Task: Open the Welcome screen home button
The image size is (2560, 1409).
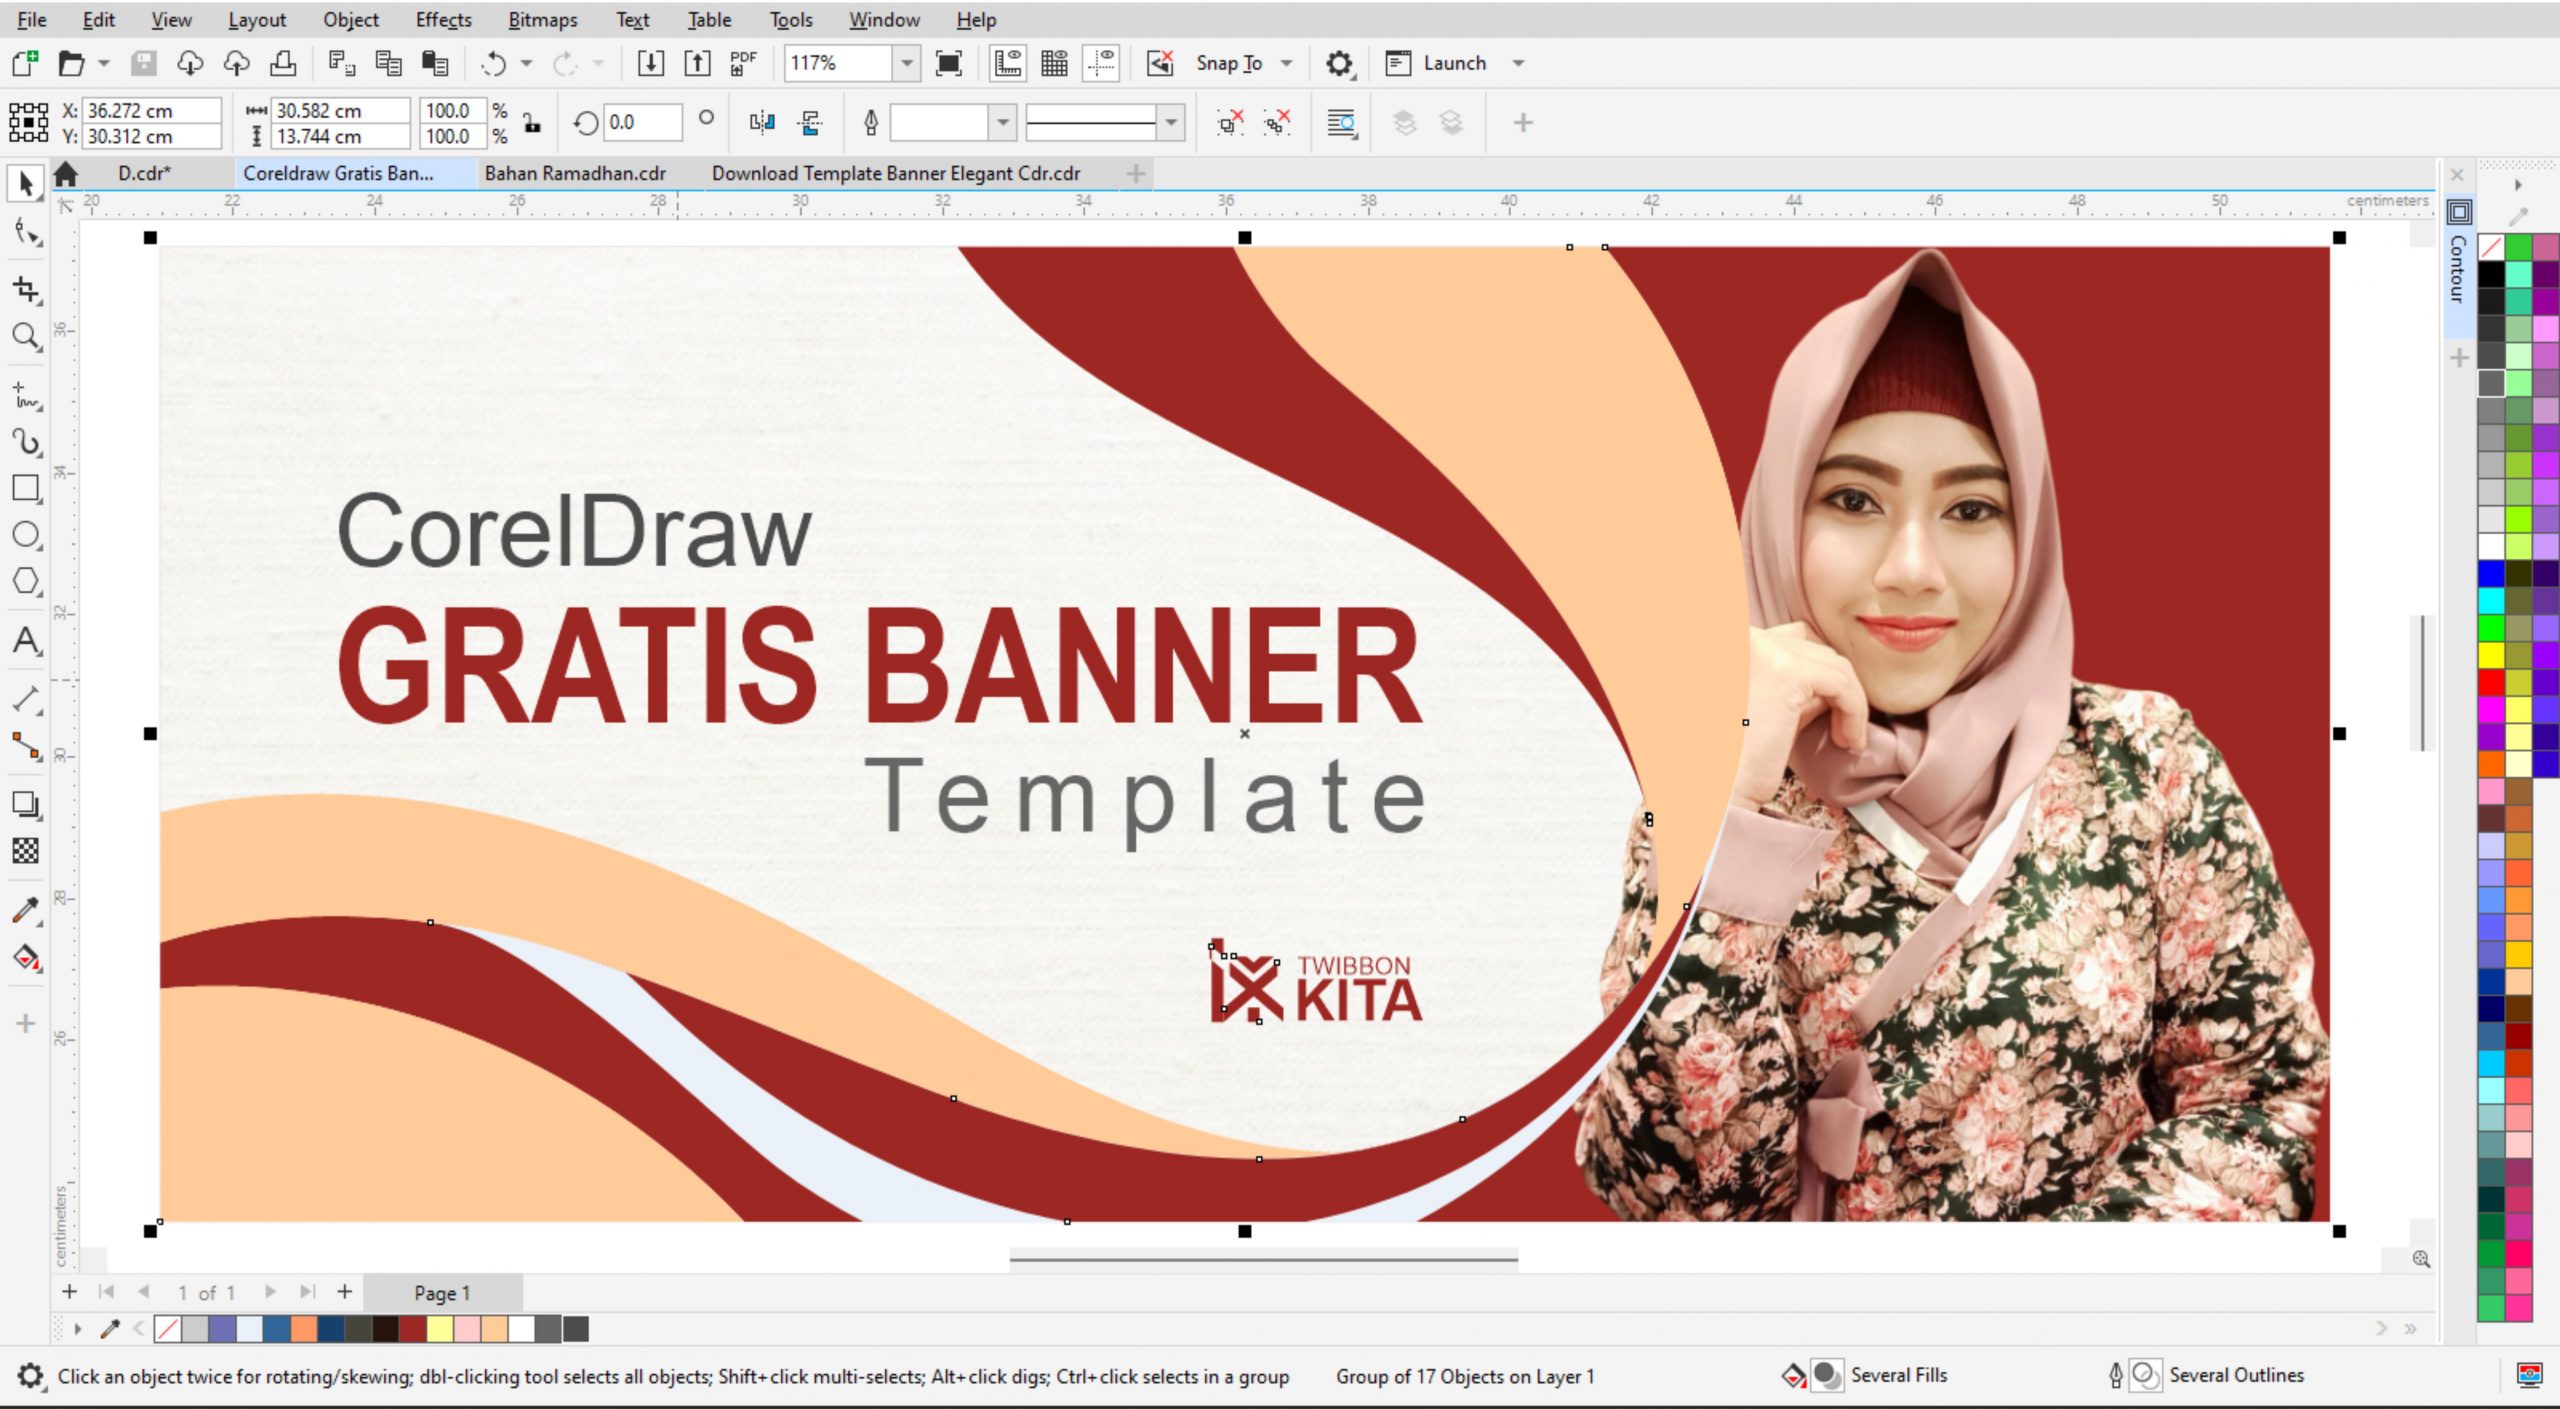Action: click(66, 174)
